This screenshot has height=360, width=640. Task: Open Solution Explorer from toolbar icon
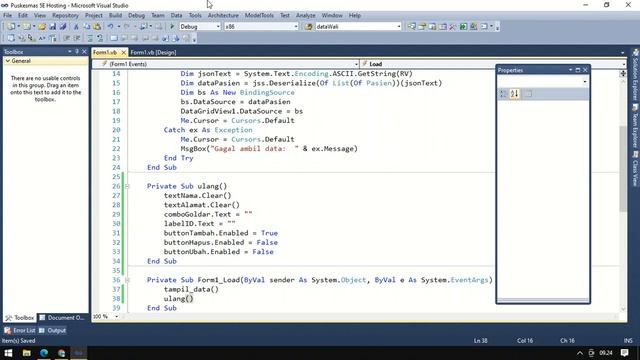[411, 27]
